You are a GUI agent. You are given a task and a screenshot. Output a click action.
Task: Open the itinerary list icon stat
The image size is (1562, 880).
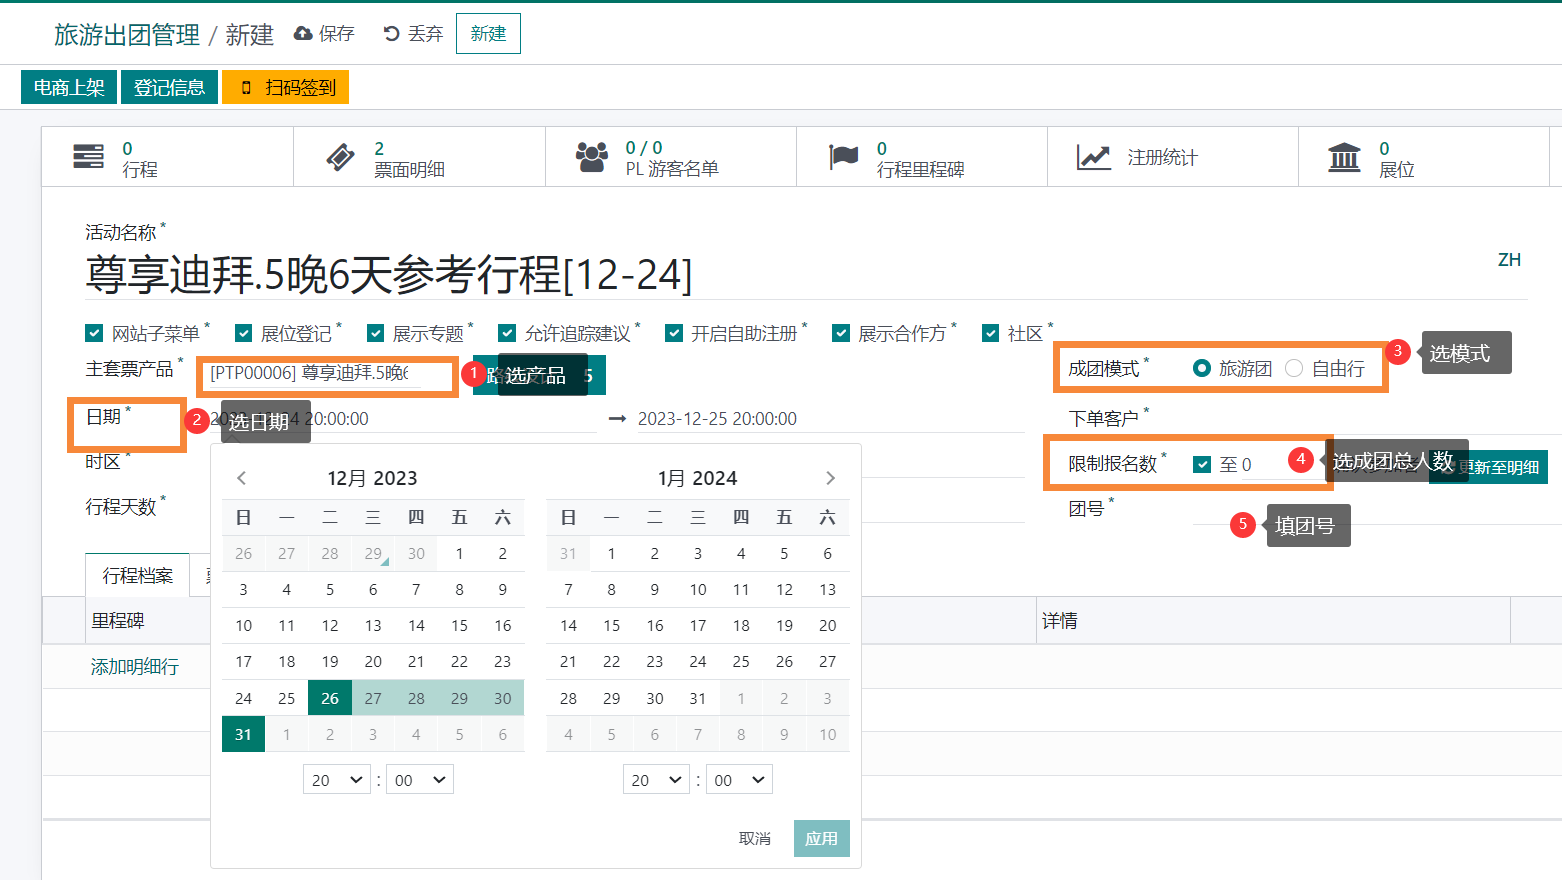click(88, 157)
